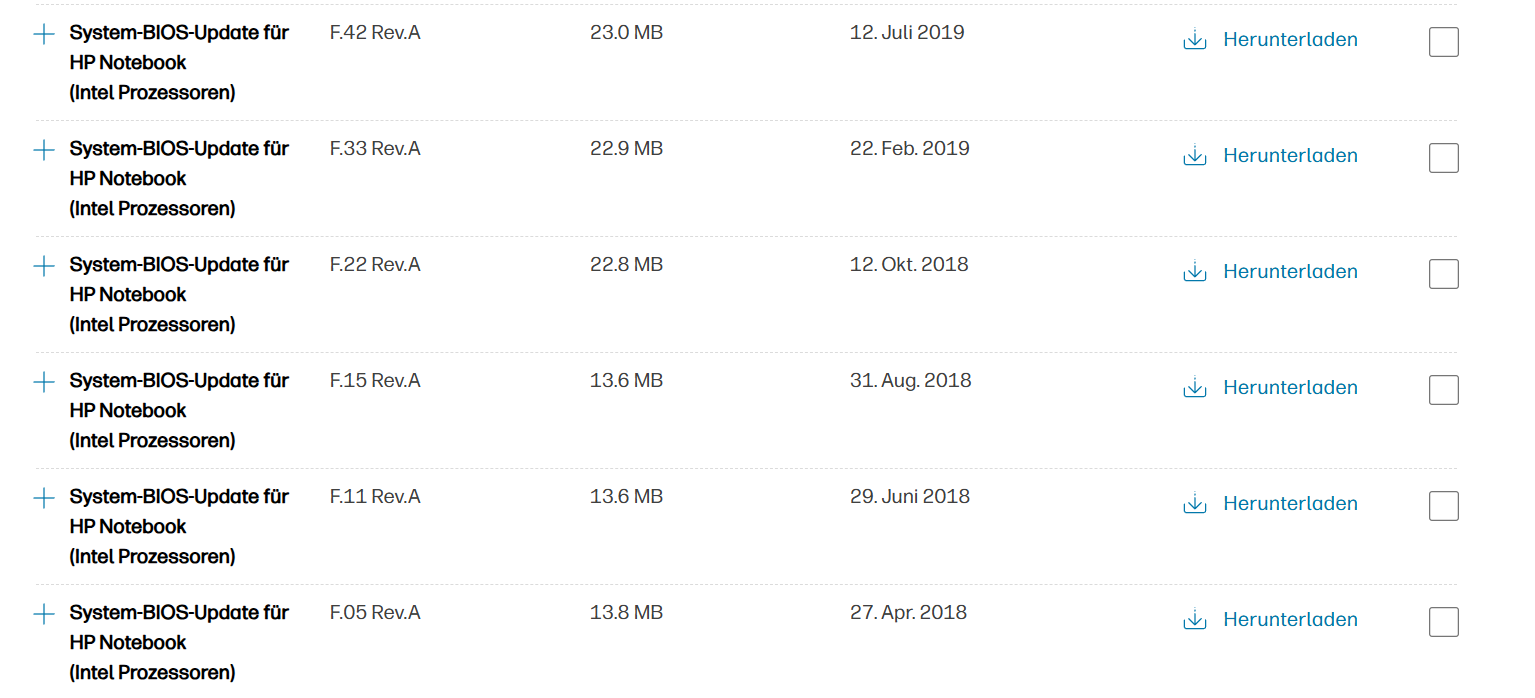
Task: Check the box for F.22 Rev.A update
Action: [1444, 274]
